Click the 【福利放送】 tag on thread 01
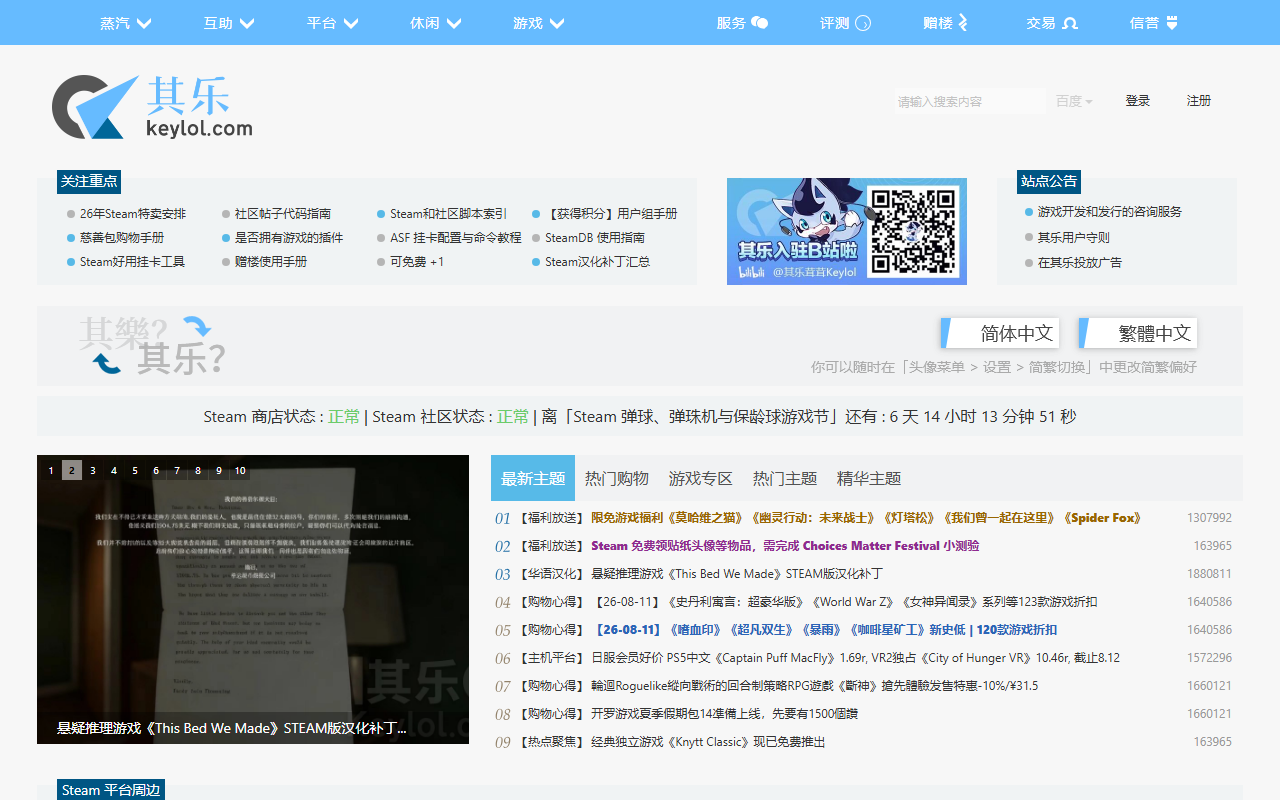Screen dimensions: 1280x800 tap(551, 518)
